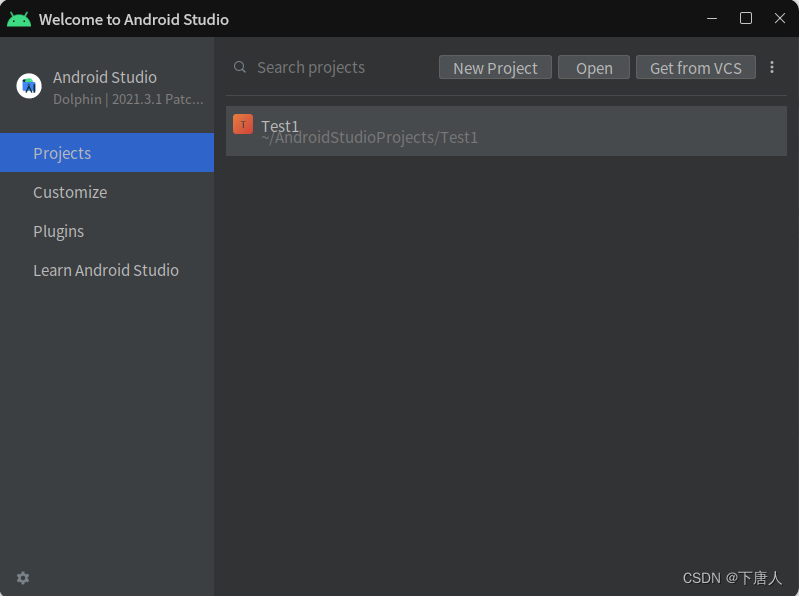The image size is (799, 596).
Task: Click the orange Test1 project icon
Action: 243,124
